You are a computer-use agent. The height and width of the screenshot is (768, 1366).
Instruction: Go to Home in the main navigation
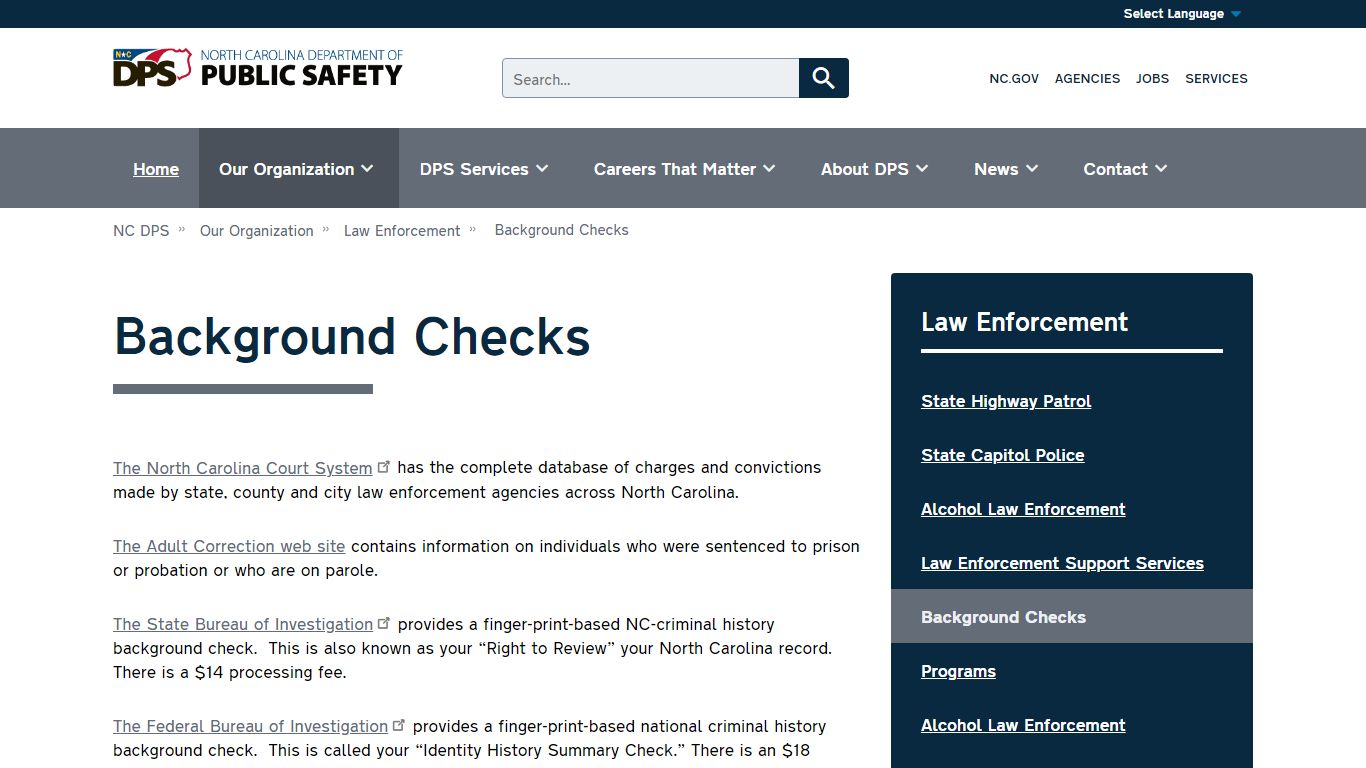[156, 169]
